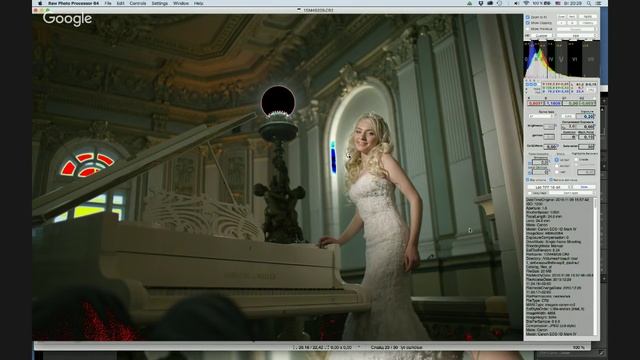
Task: Open the Apple menu
Action: pyautogui.click(x=40, y=3)
